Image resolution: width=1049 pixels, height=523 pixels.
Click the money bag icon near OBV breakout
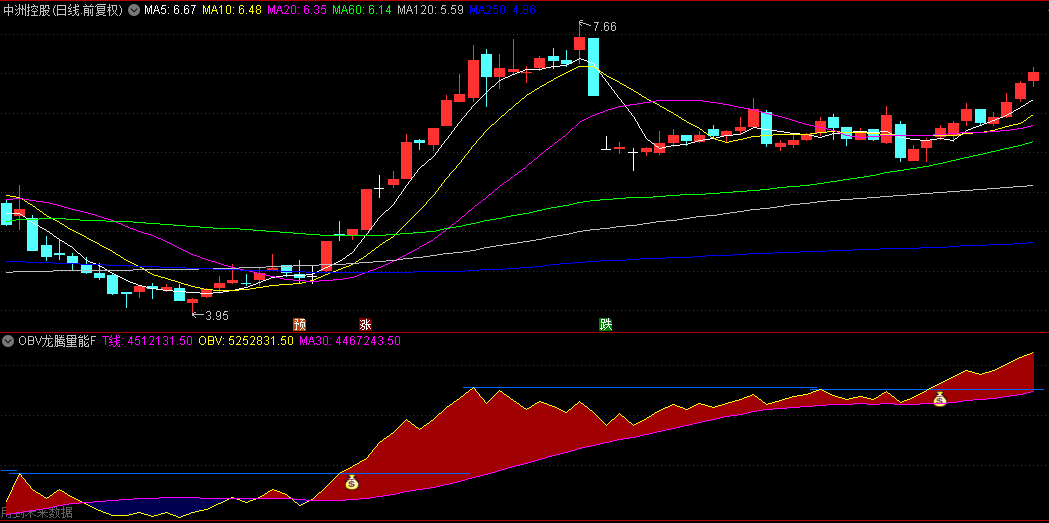[x=940, y=399]
